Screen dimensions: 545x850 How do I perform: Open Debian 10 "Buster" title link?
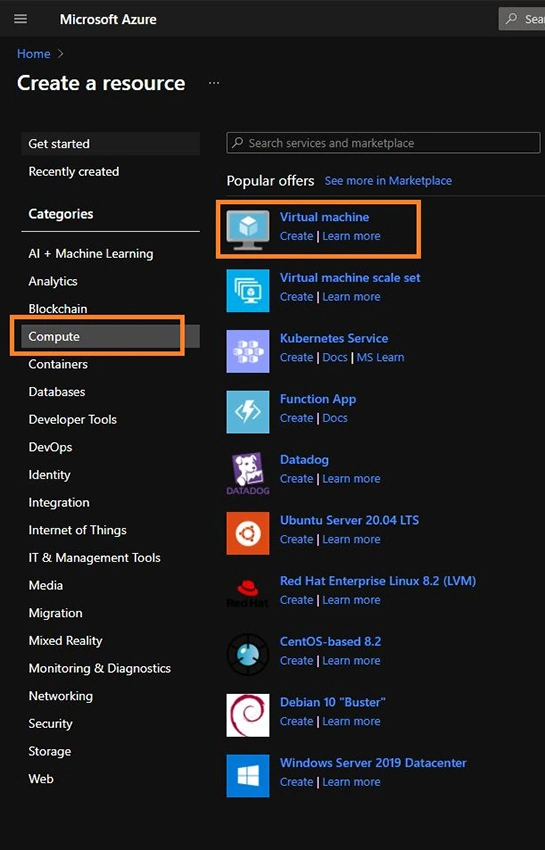332,702
